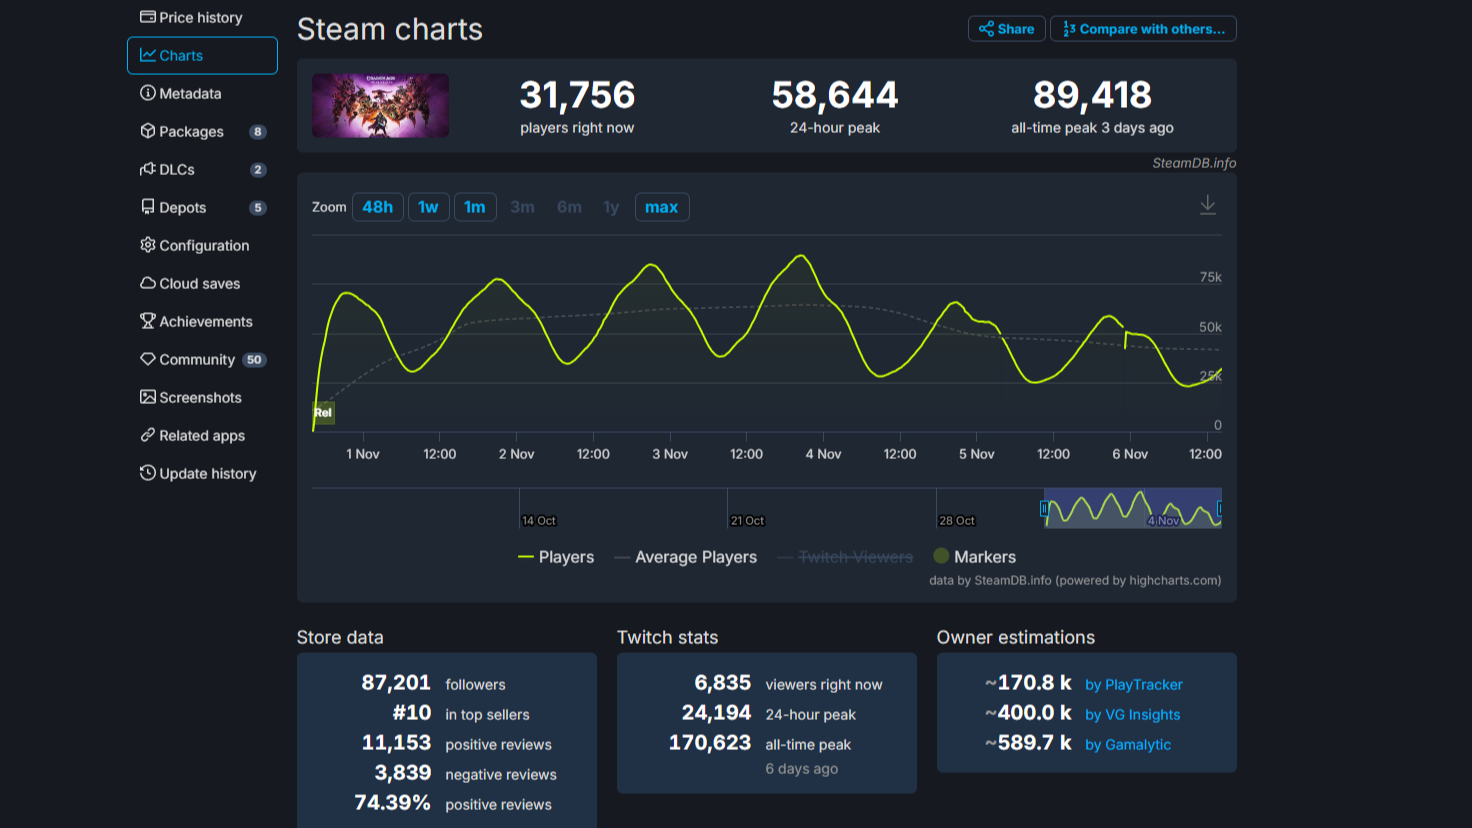Click the right handle of chart navigator
This screenshot has height=828, width=1472.
(x=1220, y=509)
